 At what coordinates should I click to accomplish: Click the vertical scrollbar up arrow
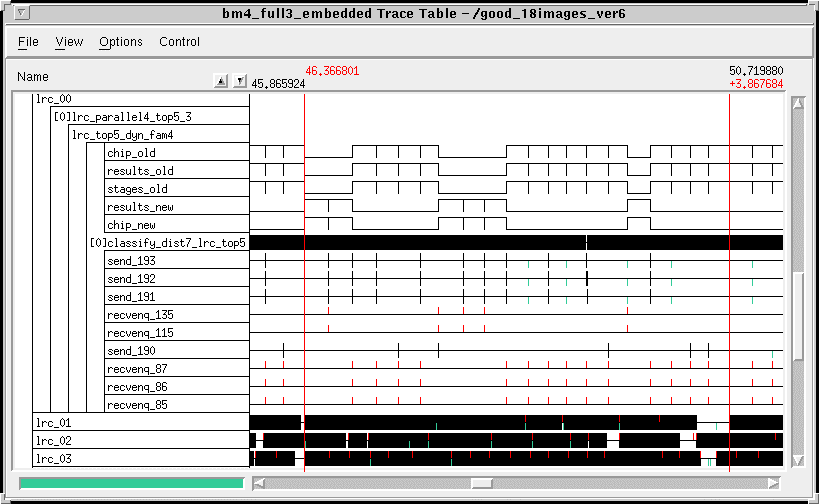tap(797, 103)
